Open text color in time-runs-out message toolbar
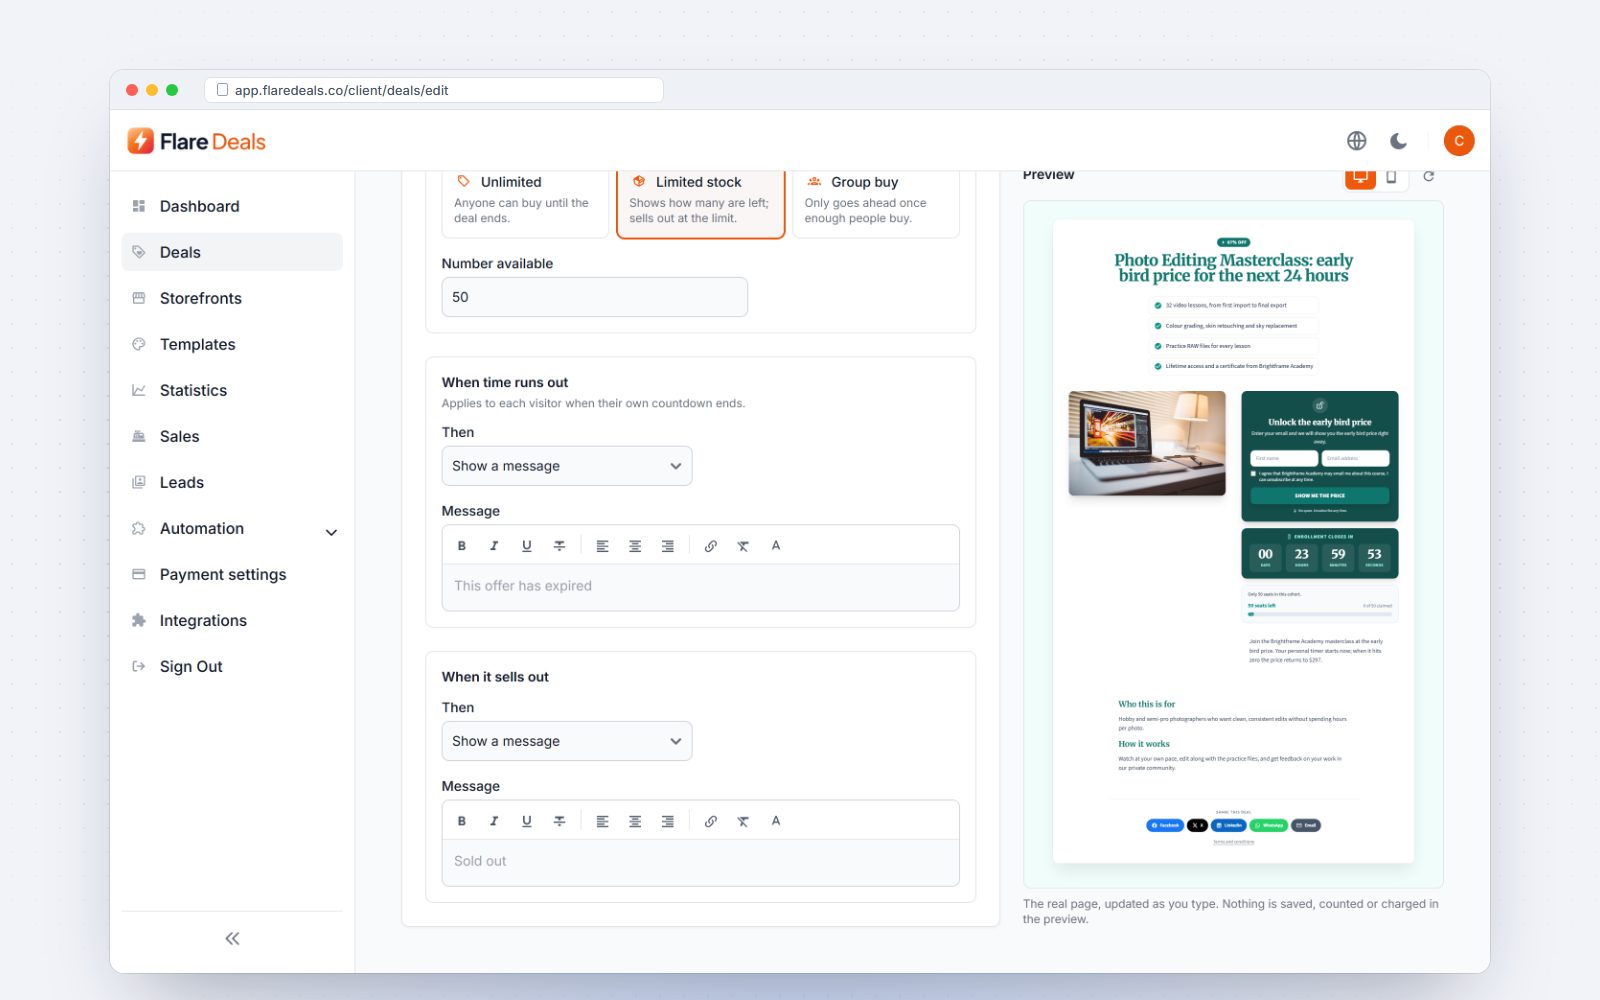Screen dimensions: 1600x1000 coord(776,546)
